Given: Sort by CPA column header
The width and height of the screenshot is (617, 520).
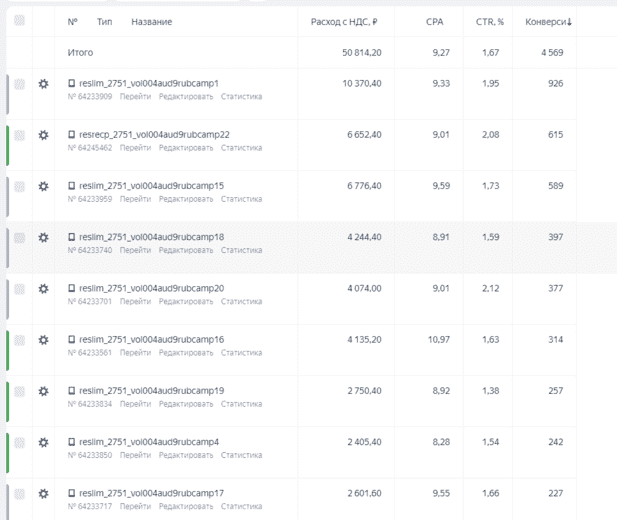Looking at the screenshot, I should [434, 22].
